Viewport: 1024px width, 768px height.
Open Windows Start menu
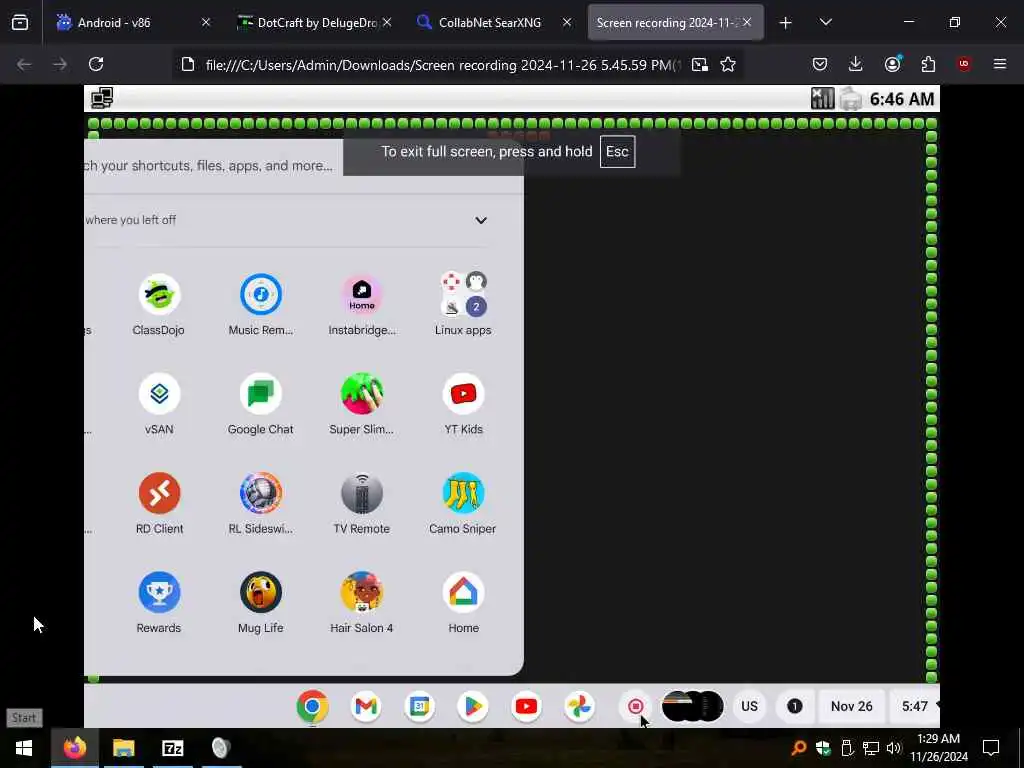(x=24, y=748)
